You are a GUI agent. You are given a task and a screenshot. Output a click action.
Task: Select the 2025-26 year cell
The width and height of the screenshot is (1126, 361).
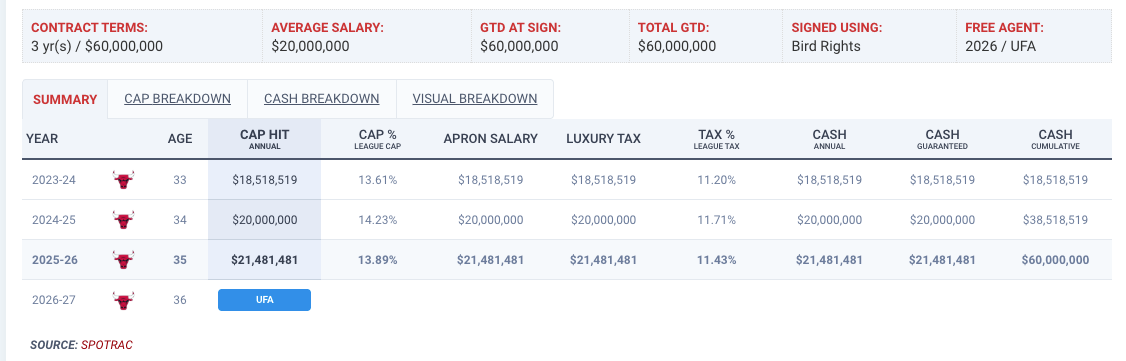pyautogui.click(x=55, y=260)
